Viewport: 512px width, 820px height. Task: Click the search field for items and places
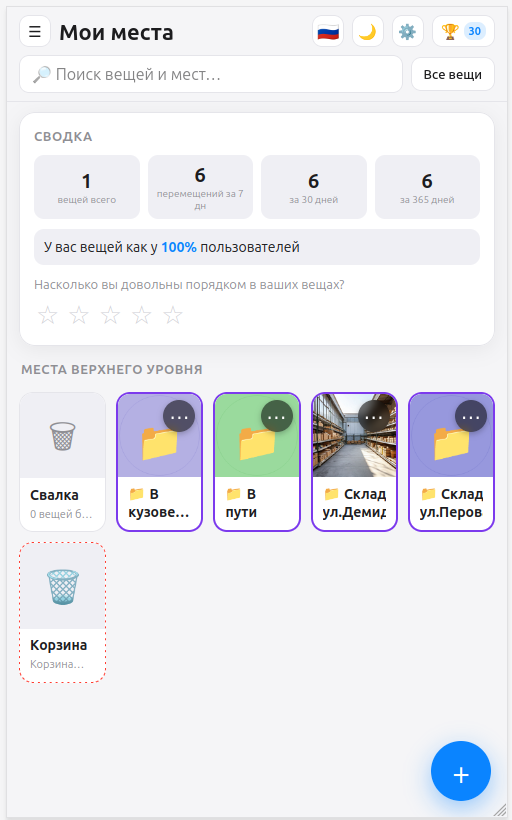pyautogui.click(x=211, y=74)
